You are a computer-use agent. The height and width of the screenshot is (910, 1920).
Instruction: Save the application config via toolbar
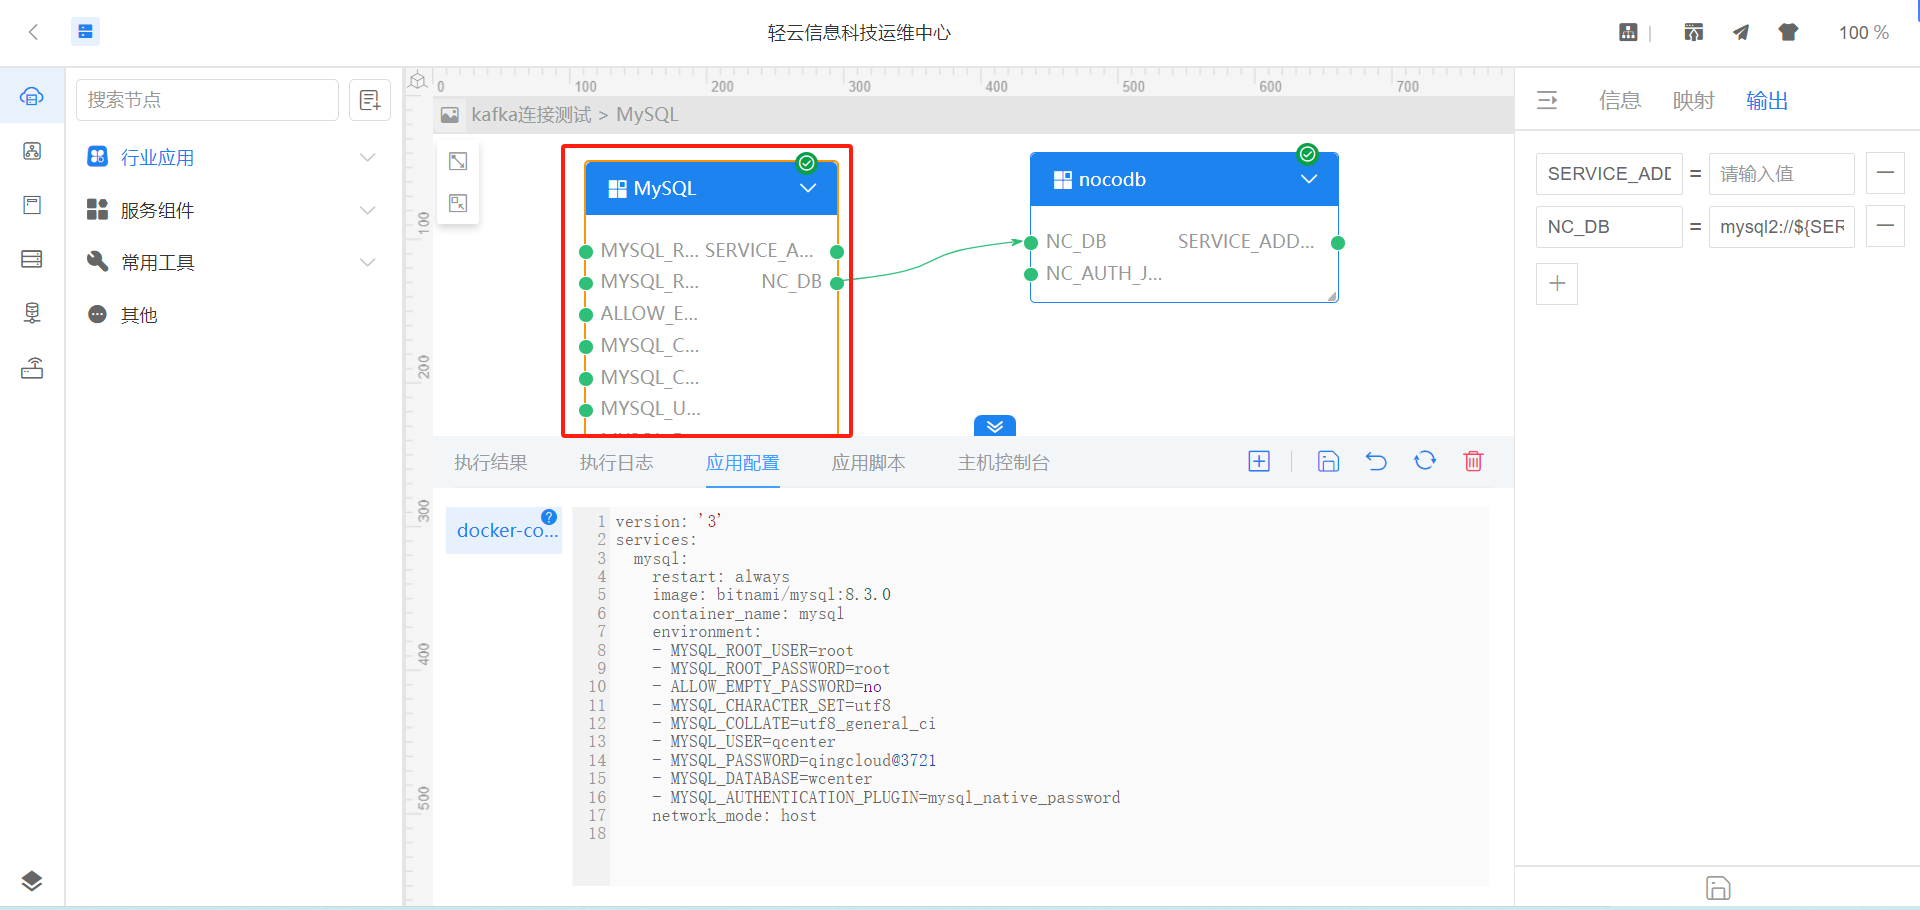1328,461
